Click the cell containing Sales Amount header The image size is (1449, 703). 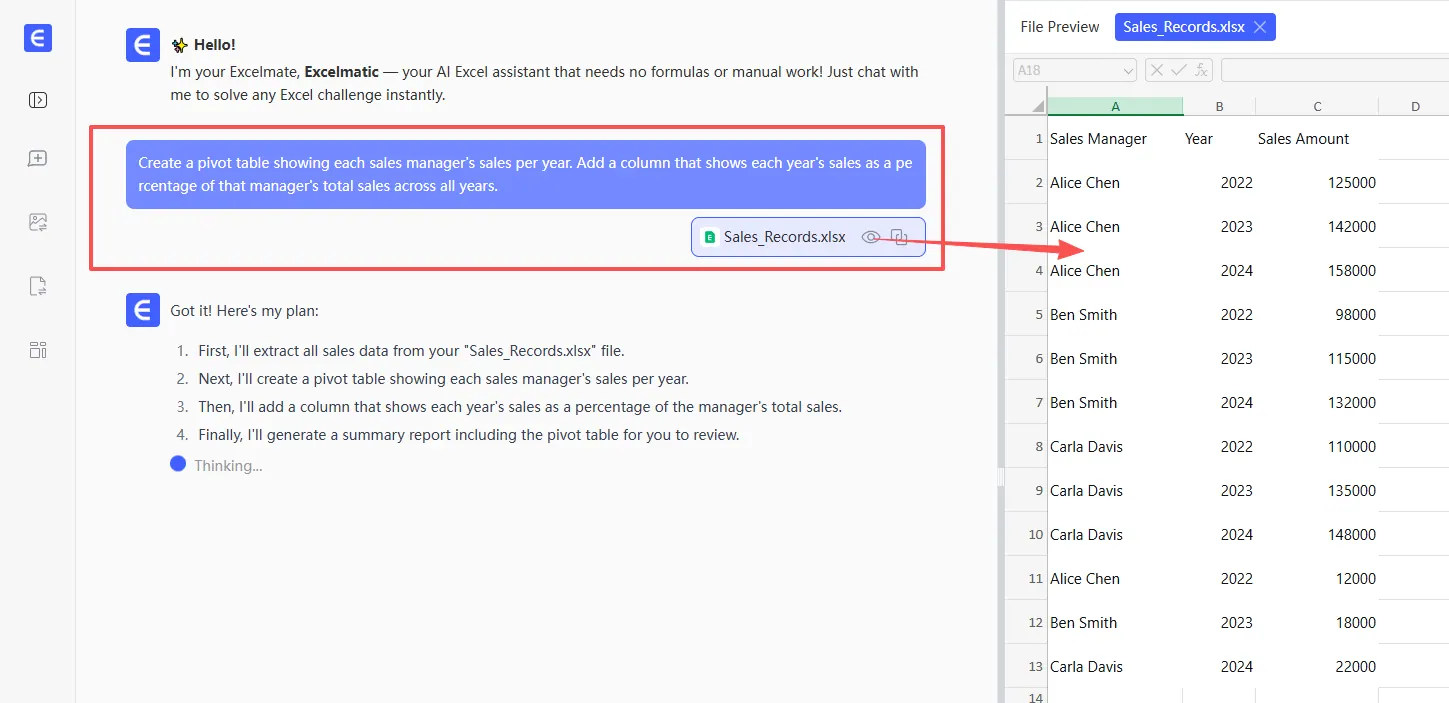pos(1303,139)
